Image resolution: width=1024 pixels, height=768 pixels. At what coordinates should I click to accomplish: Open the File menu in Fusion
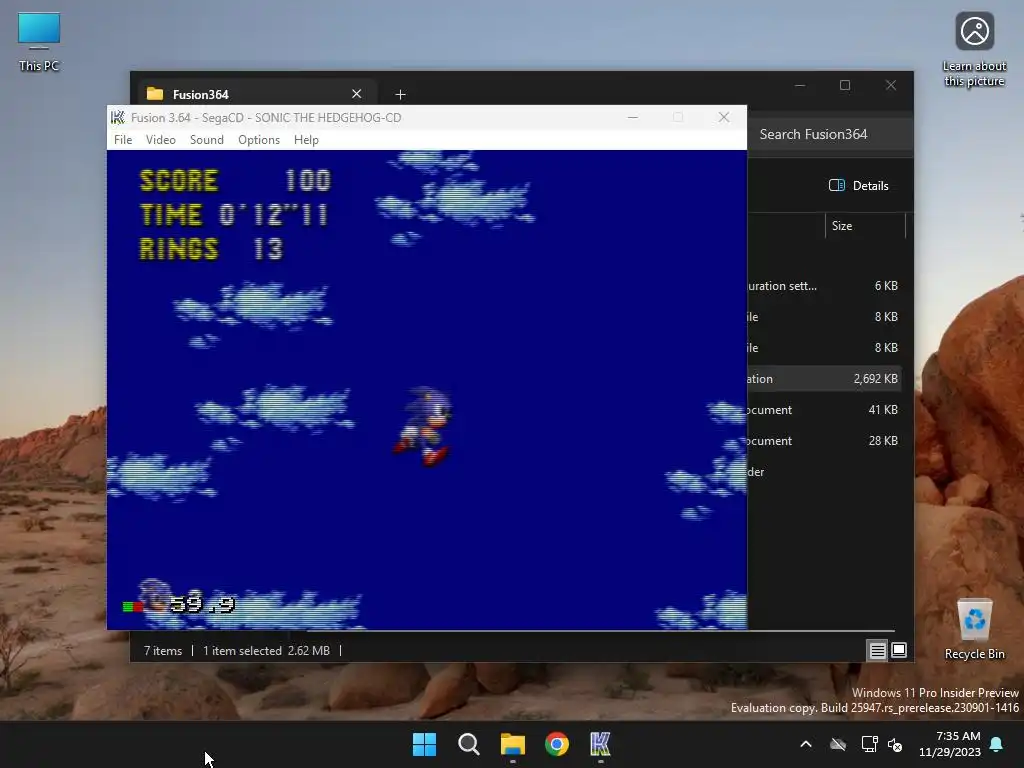point(123,140)
